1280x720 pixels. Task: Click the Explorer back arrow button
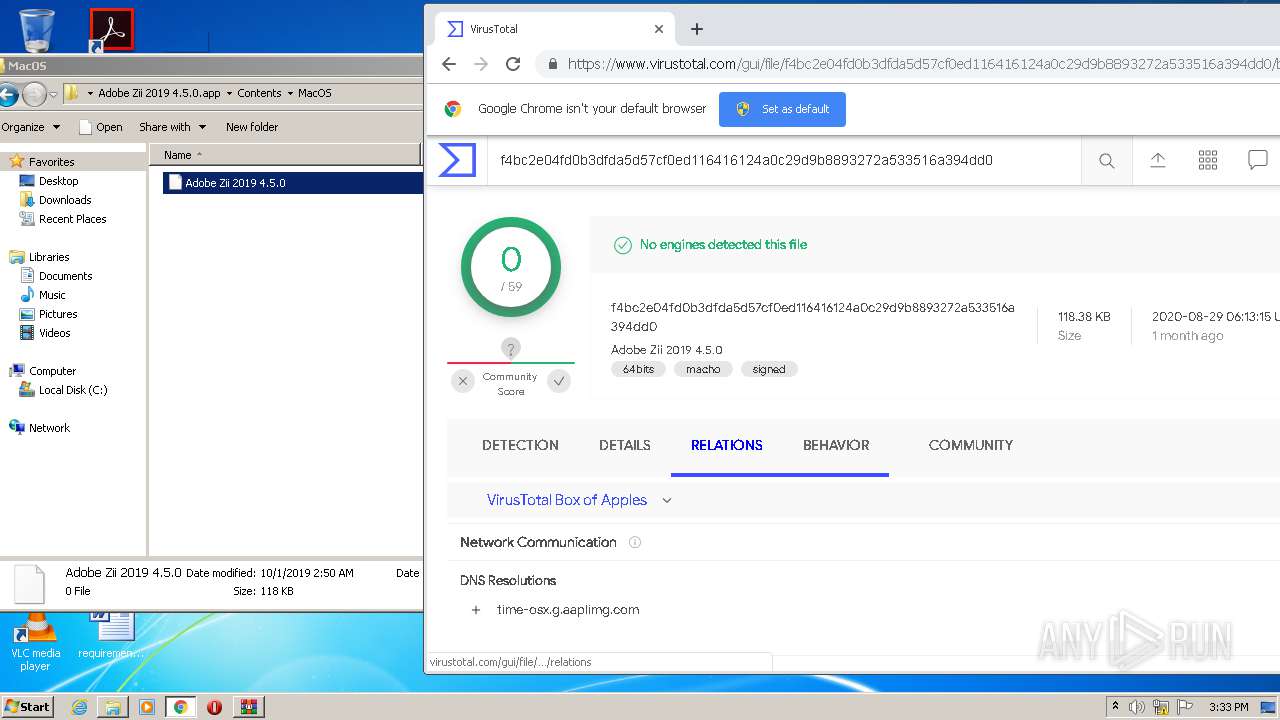click(x=8, y=95)
